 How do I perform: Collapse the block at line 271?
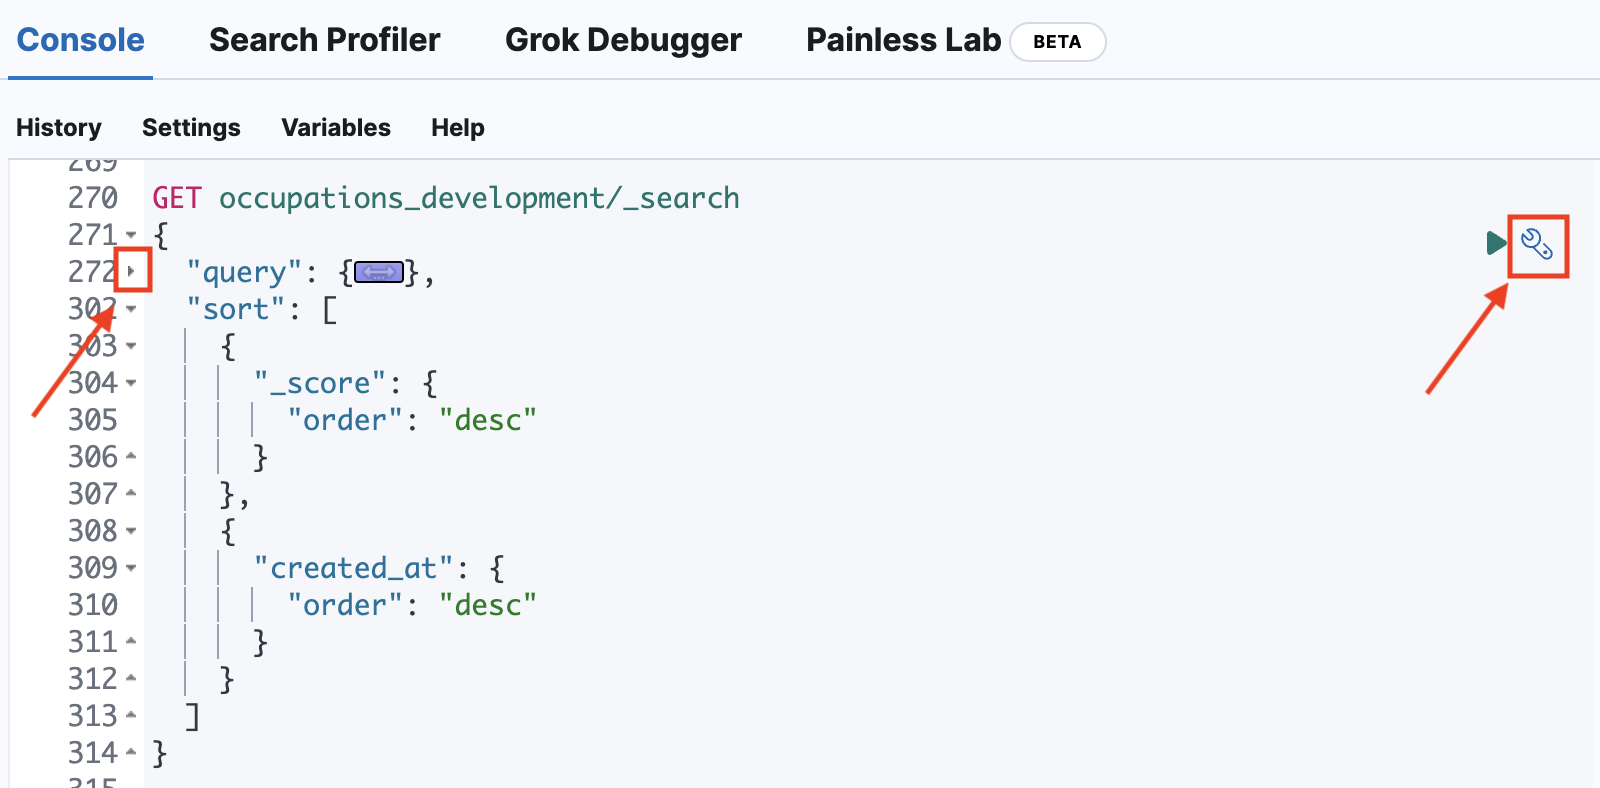pyautogui.click(x=131, y=235)
